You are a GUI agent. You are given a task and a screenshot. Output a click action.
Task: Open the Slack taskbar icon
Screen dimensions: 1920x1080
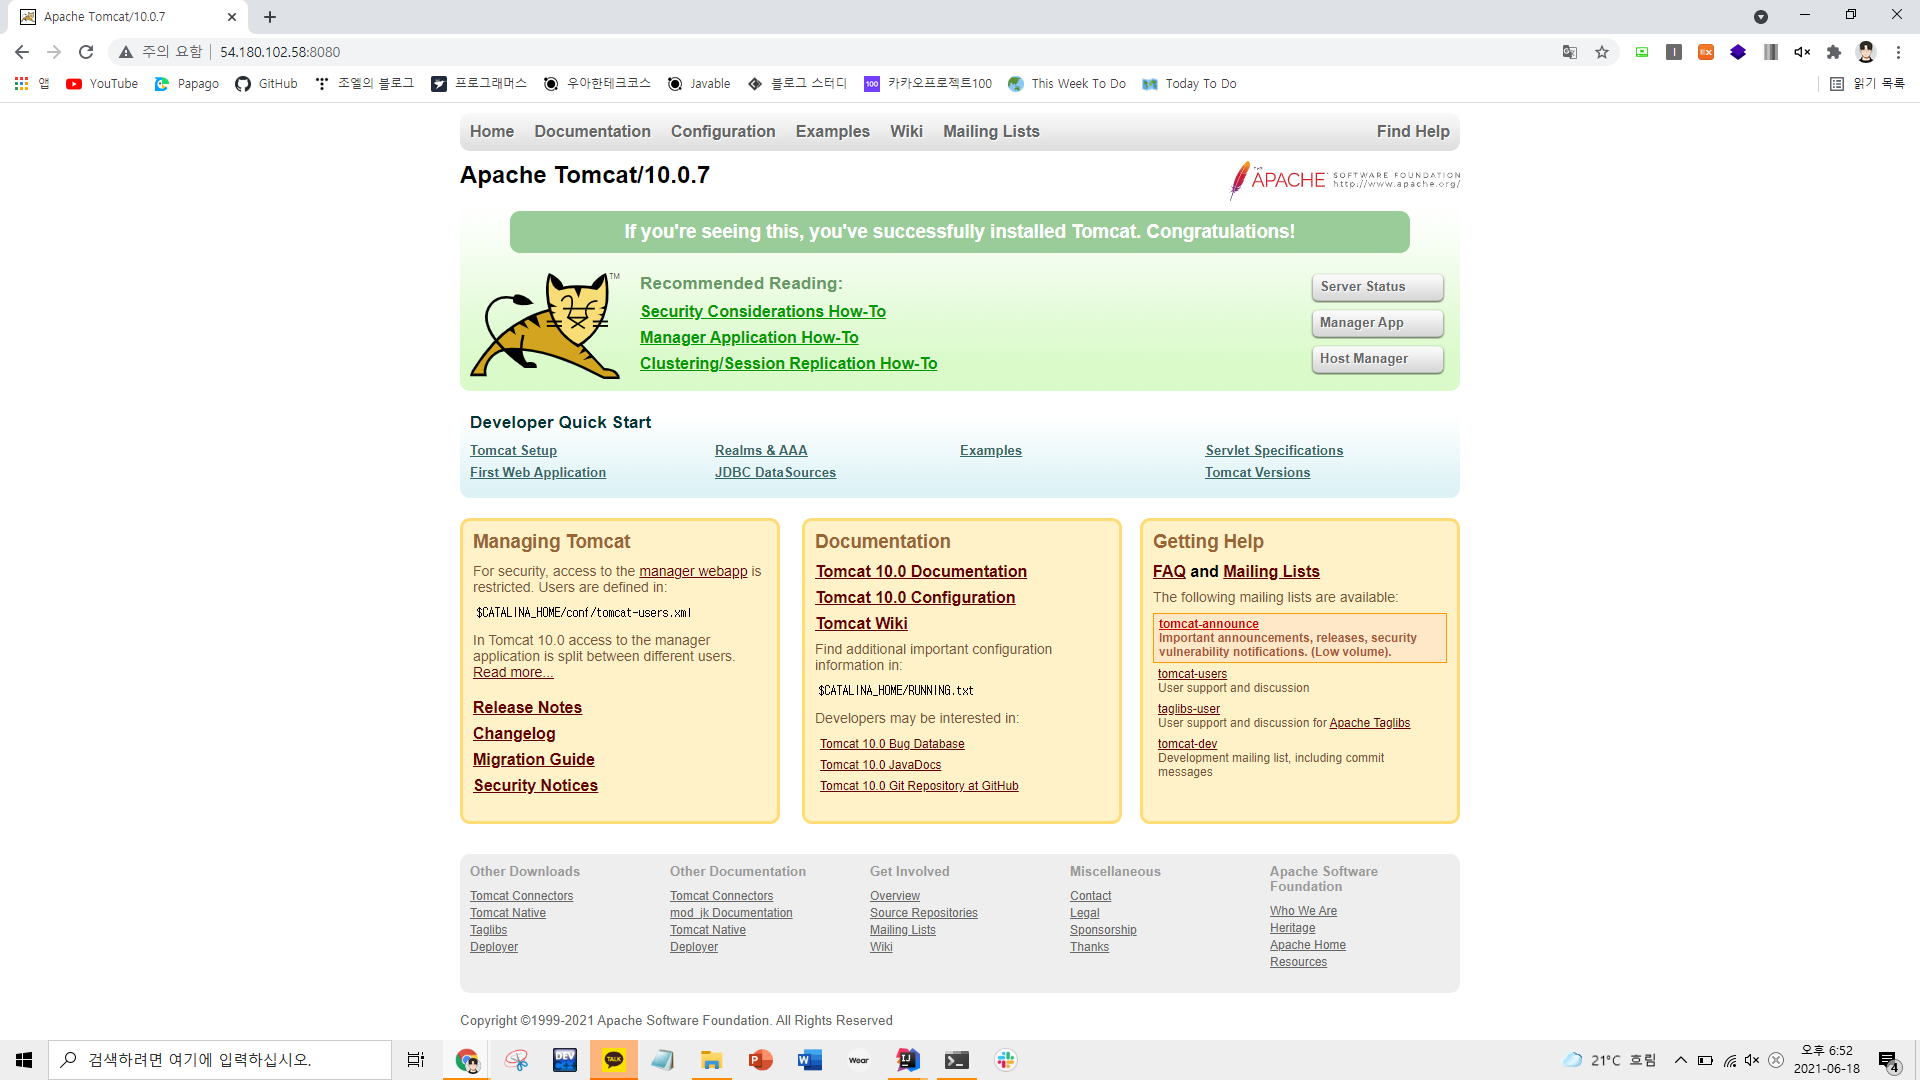click(x=1006, y=1060)
